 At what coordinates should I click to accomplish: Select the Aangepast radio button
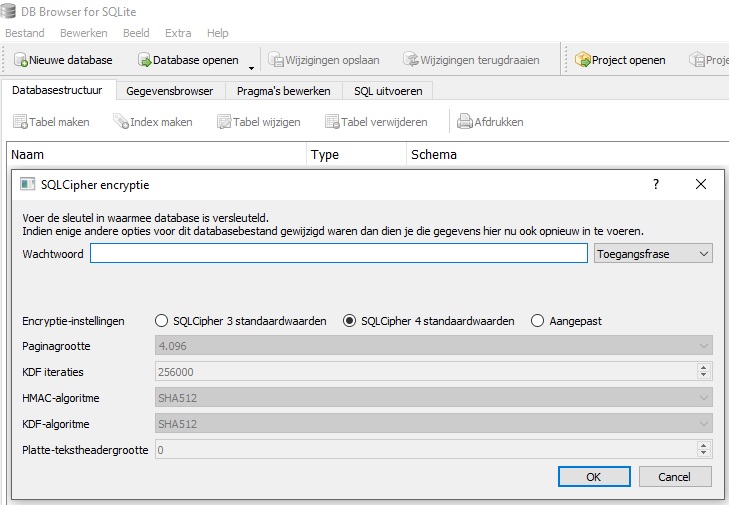pyautogui.click(x=537, y=321)
